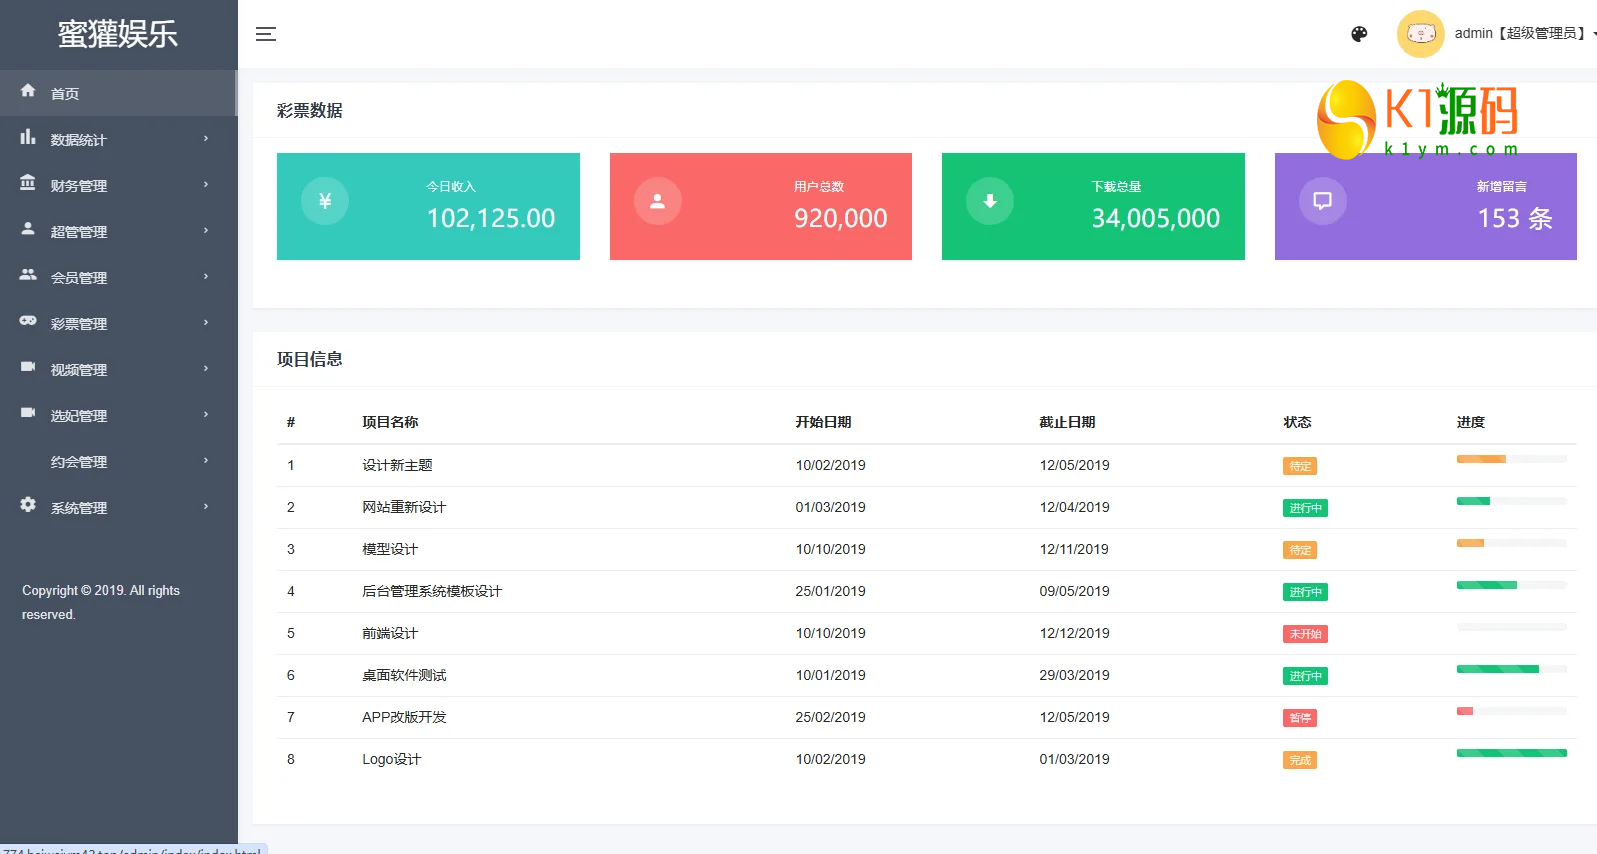Expand the 财务管理 submenu arrow
The width and height of the screenshot is (1597, 854).
[206, 185]
